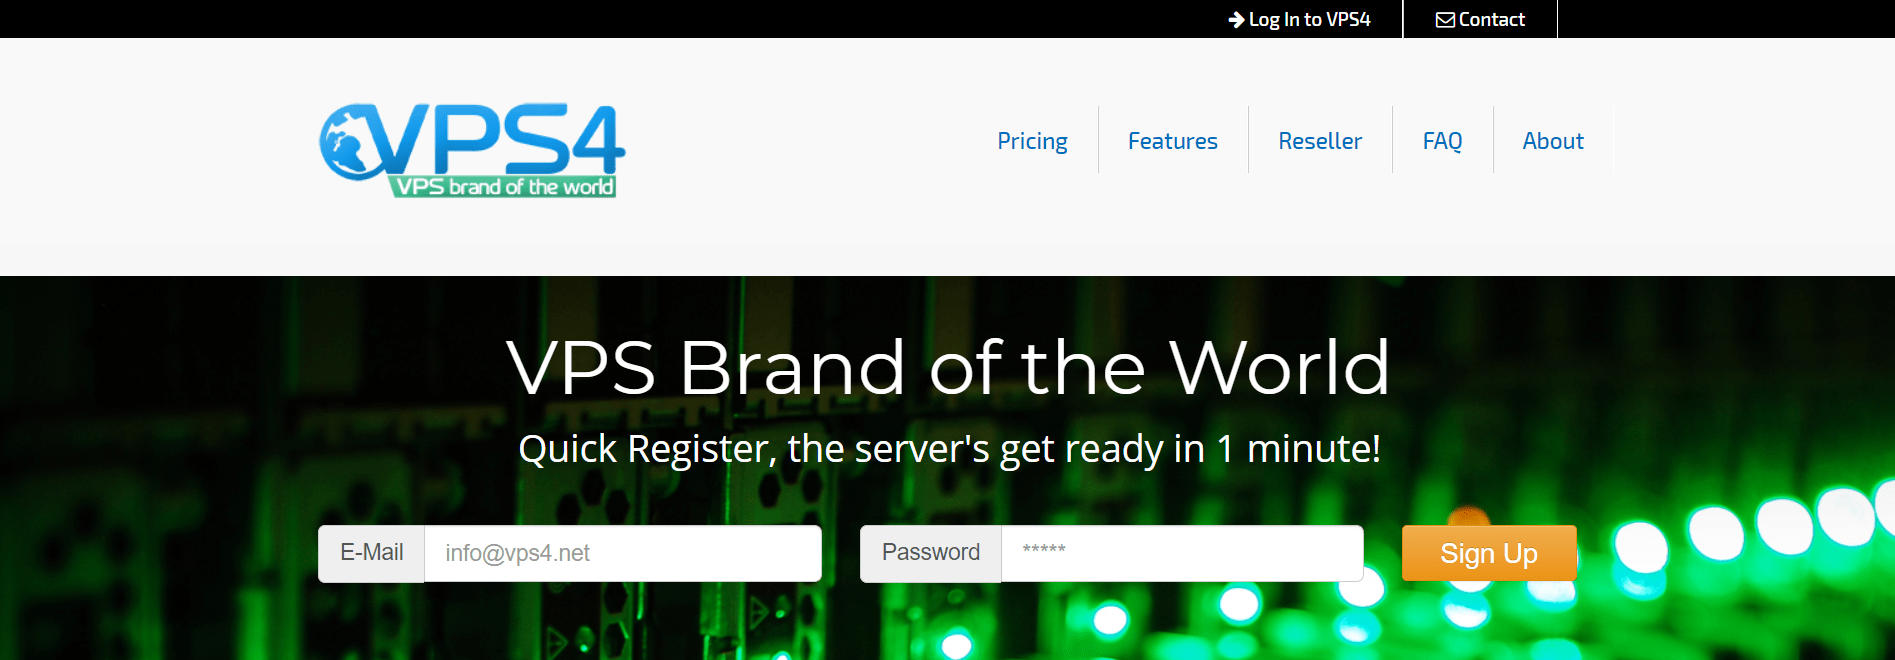
Task: Click the 'Quick Register' subtitle text
Action: pyautogui.click(x=949, y=449)
